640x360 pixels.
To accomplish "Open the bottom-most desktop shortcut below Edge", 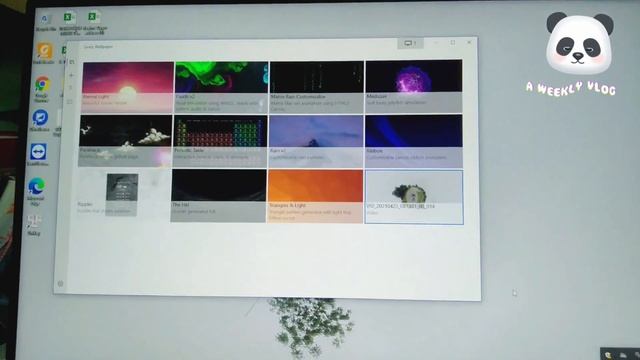I will pyautogui.click(x=34, y=225).
